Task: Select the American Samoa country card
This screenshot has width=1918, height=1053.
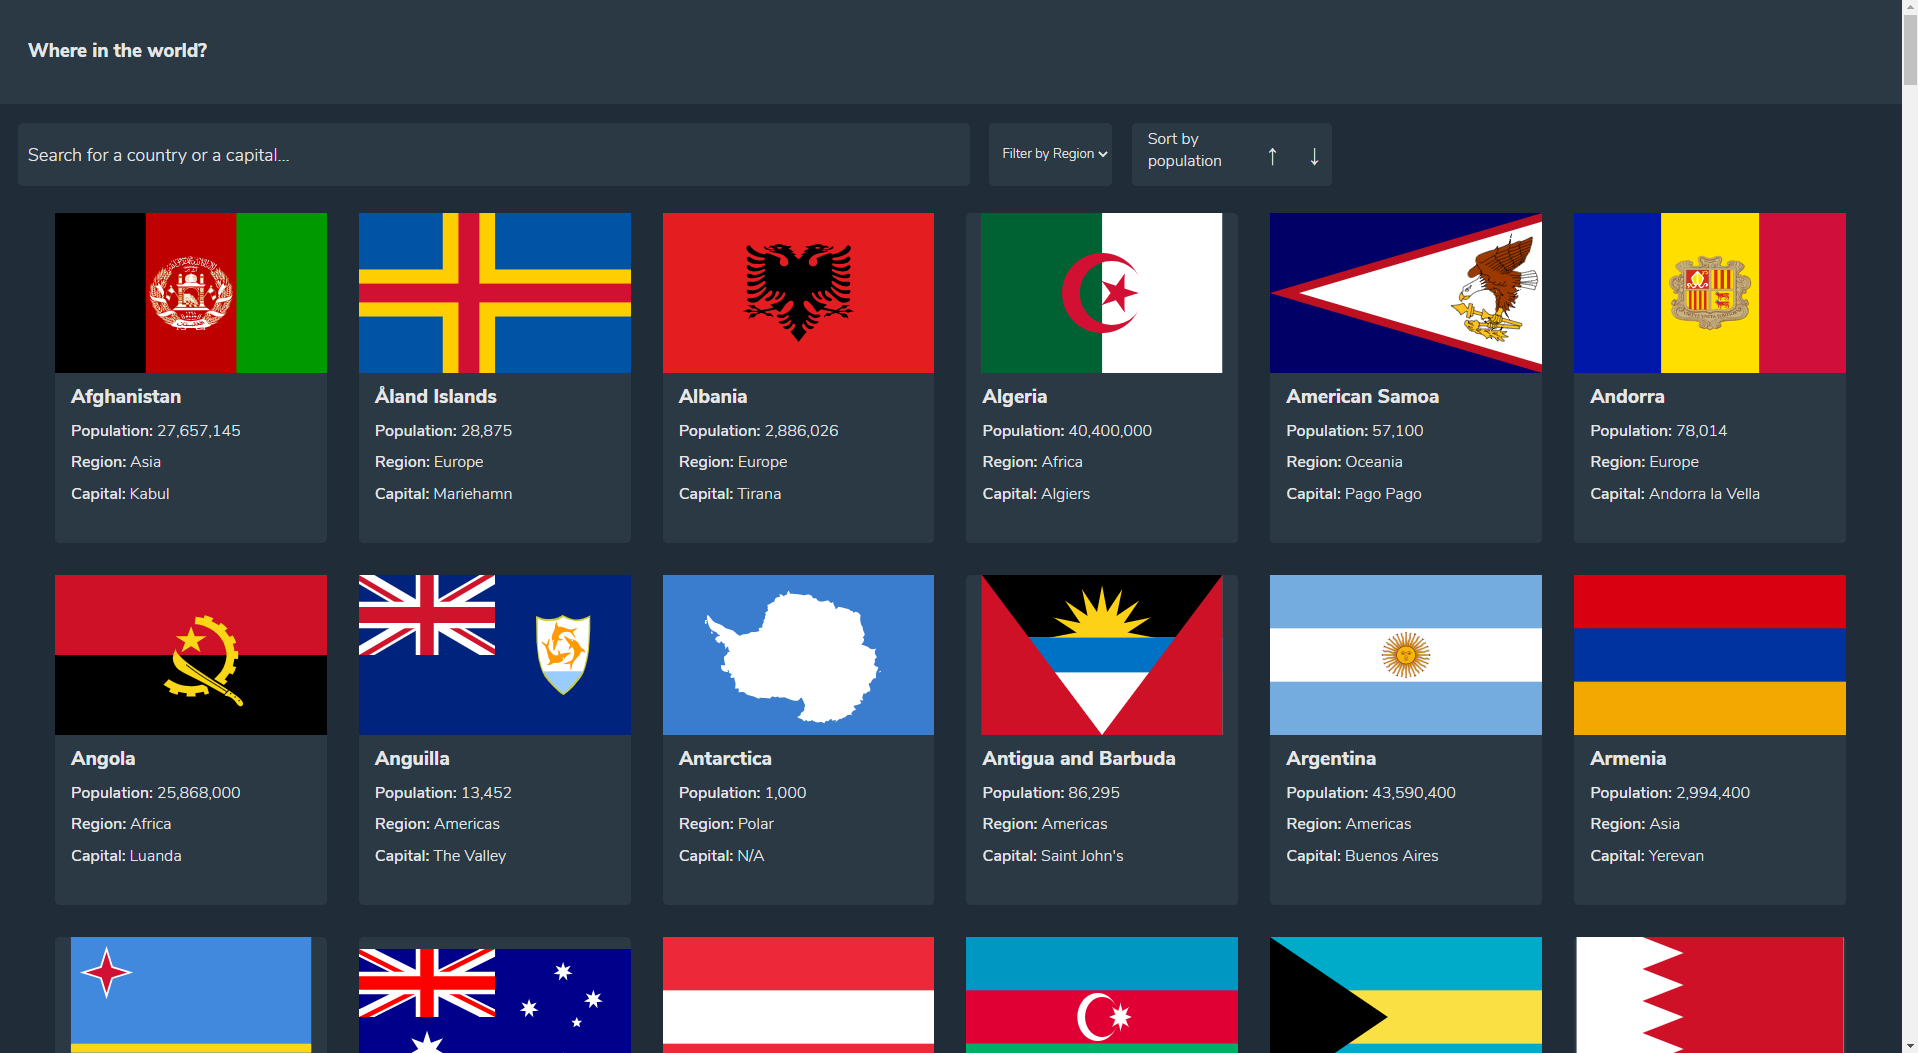Action: (1404, 377)
